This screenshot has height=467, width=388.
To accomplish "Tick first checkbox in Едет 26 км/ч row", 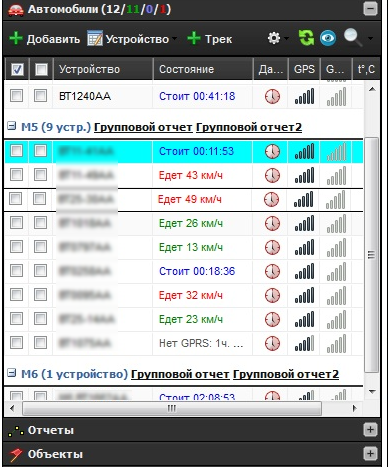I will point(16,222).
